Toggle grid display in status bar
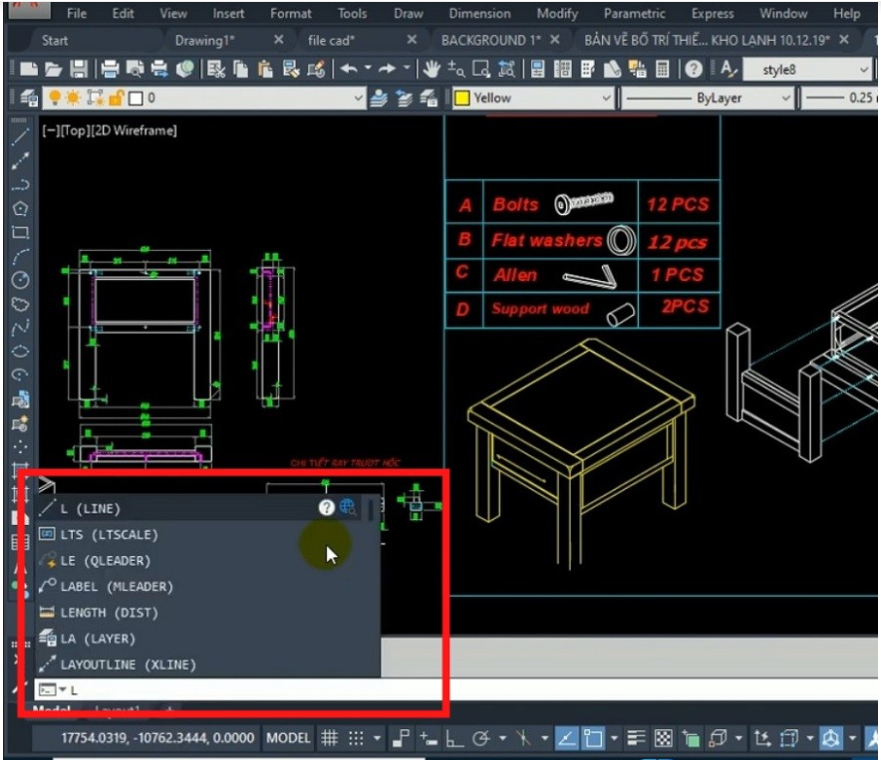This screenshot has height=760, width=881. [329, 739]
